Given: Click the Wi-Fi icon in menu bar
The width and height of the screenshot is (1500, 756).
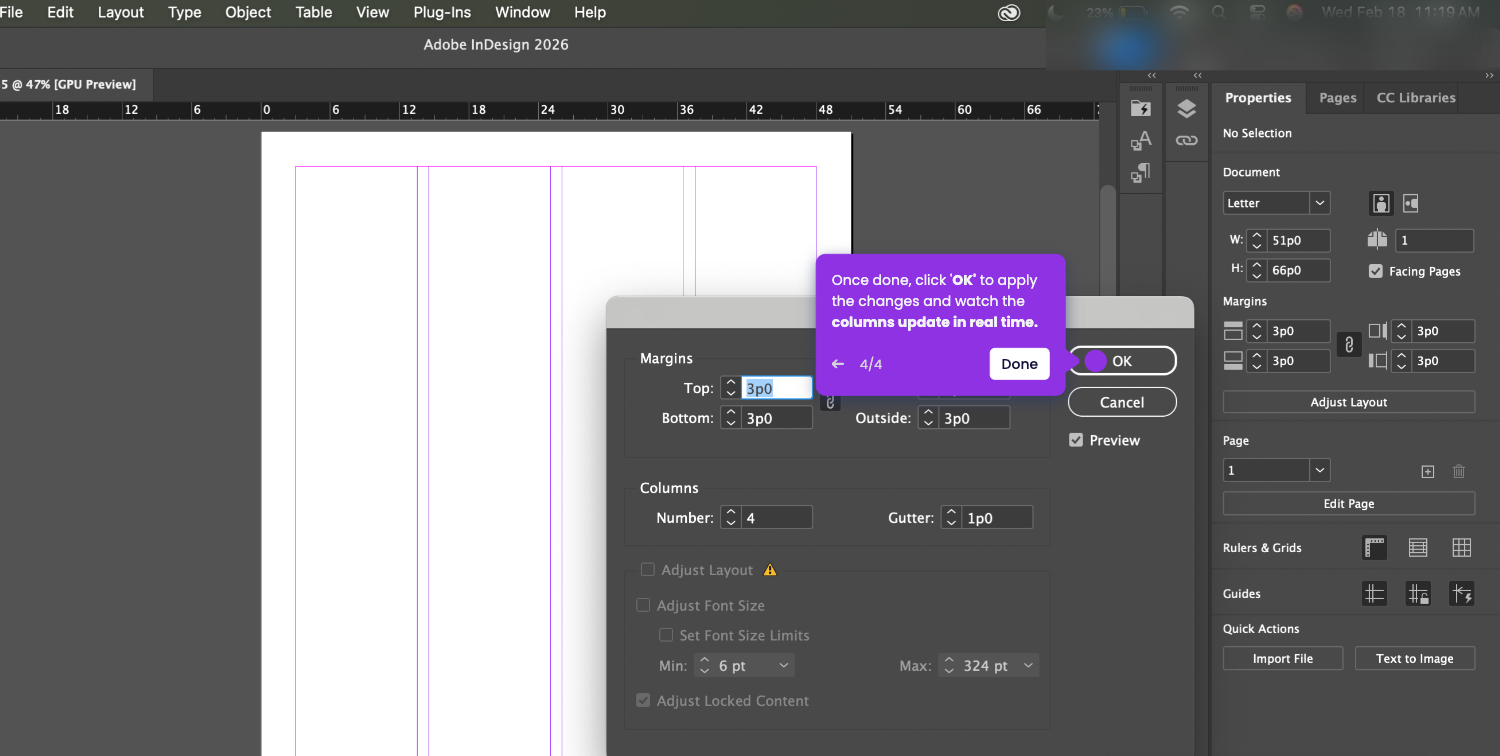Looking at the screenshot, I should pos(1180,13).
